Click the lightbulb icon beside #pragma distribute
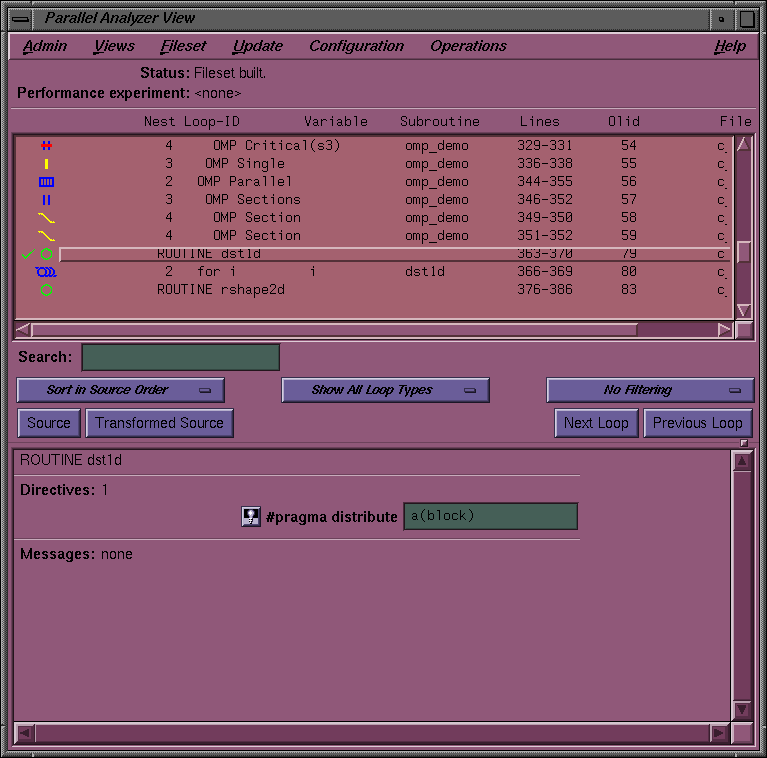The width and height of the screenshot is (767, 758). click(x=251, y=516)
